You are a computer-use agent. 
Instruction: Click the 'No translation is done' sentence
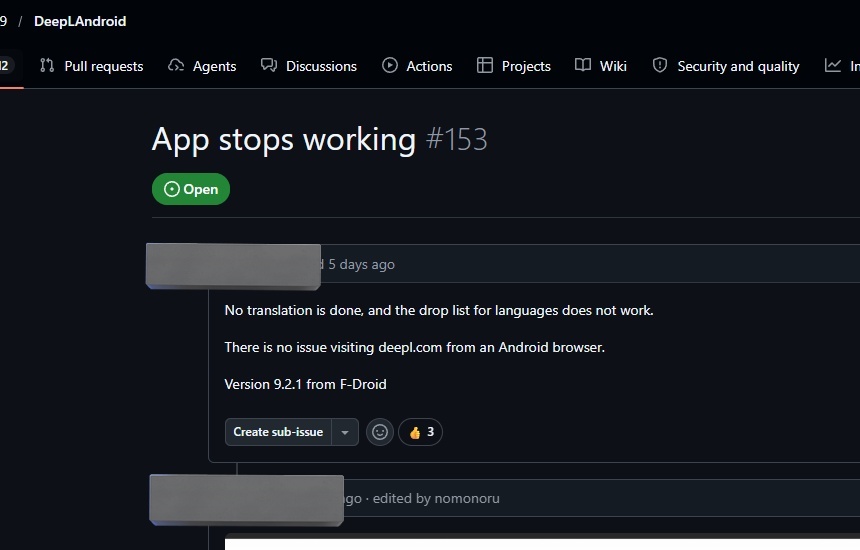click(439, 310)
